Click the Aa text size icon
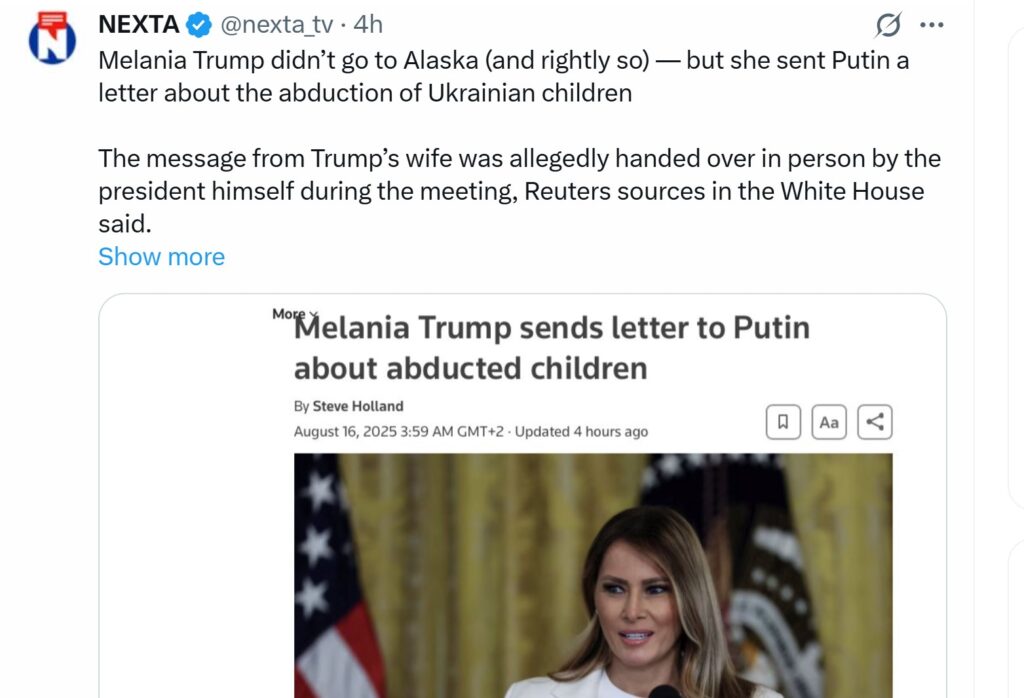This screenshot has height=698, width=1024. tap(829, 422)
